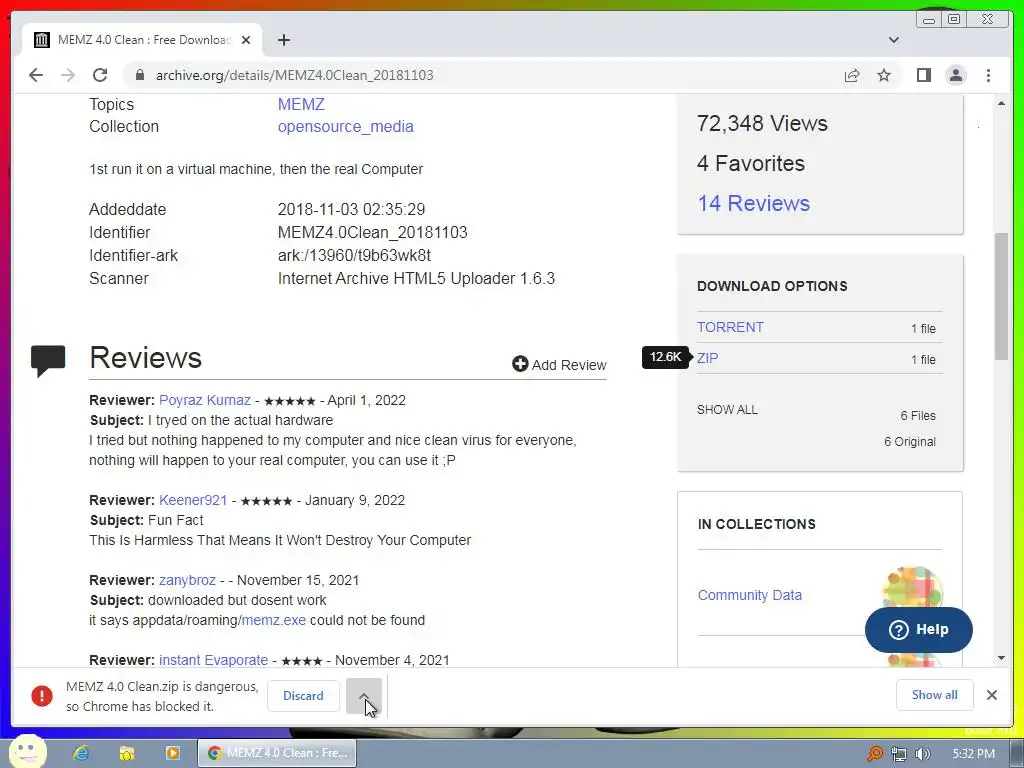Click Show all downloads
Viewport: 1024px width, 768px height.
pos(935,695)
